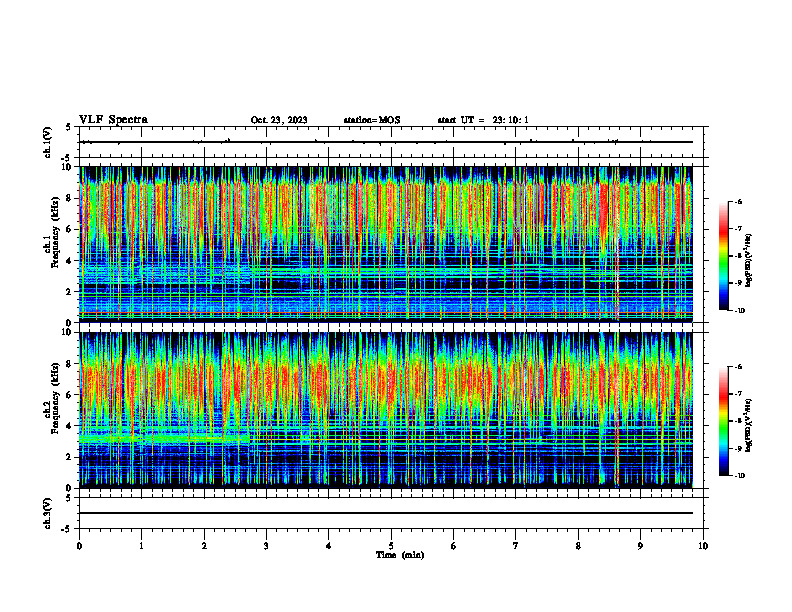Click time axis tick label "8"
792x612 pixels.
[x=578, y=546]
